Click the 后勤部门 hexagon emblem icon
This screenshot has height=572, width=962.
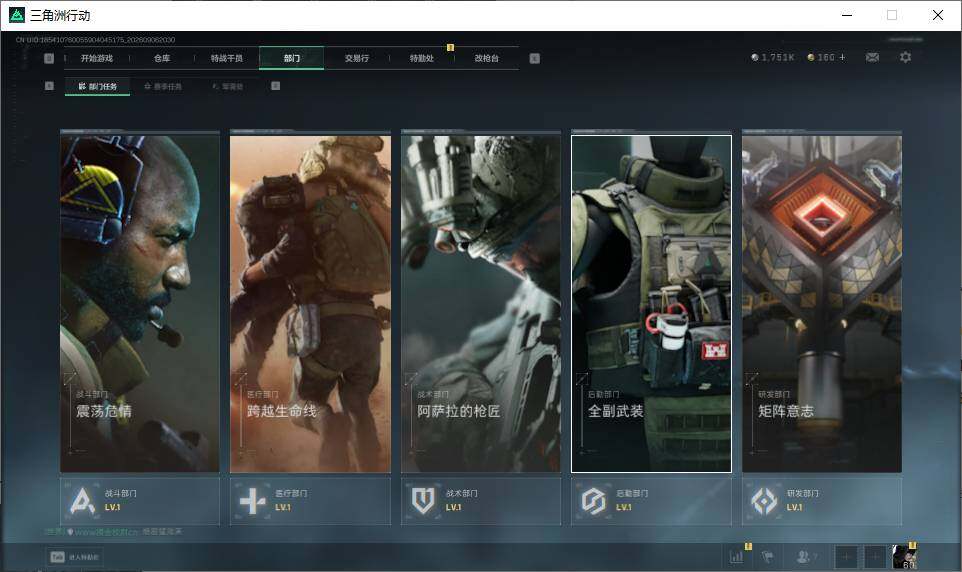pos(593,501)
